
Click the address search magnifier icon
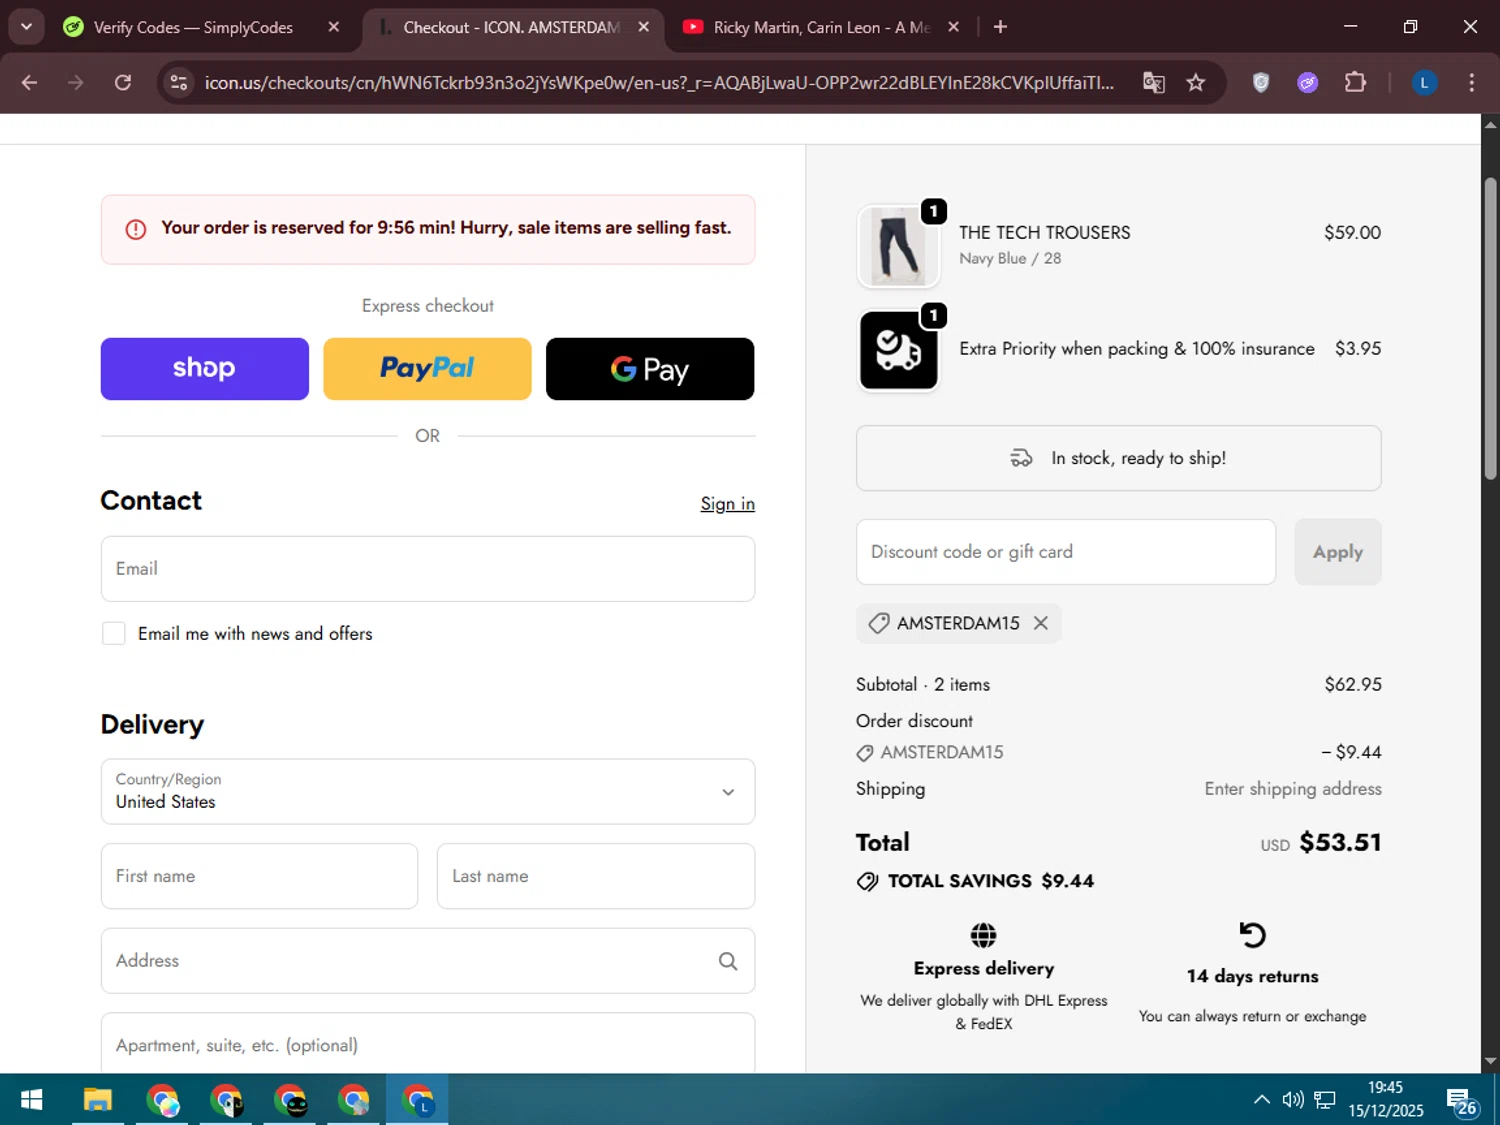(728, 961)
